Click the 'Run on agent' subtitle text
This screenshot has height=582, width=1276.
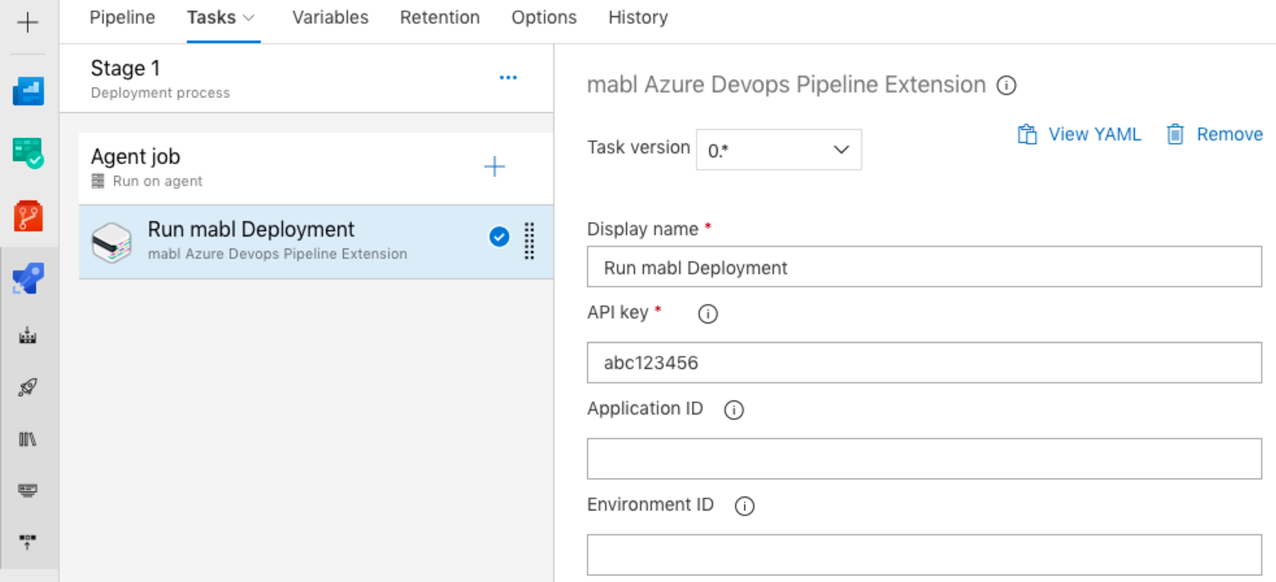(158, 181)
